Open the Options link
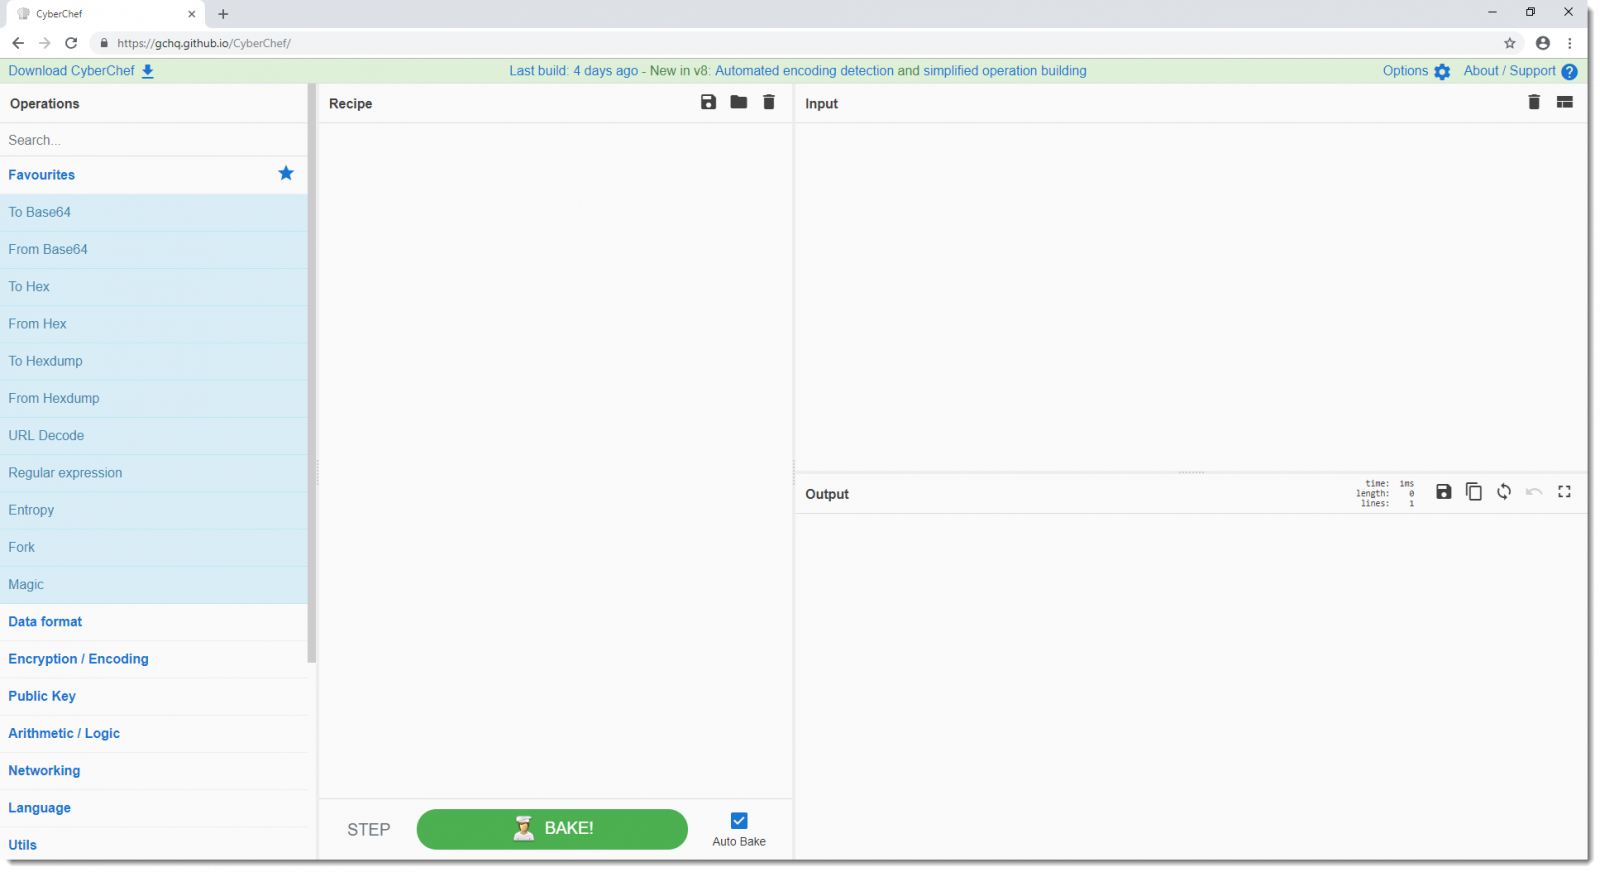The height and width of the screenshot is (872, 1600). 1405,71
